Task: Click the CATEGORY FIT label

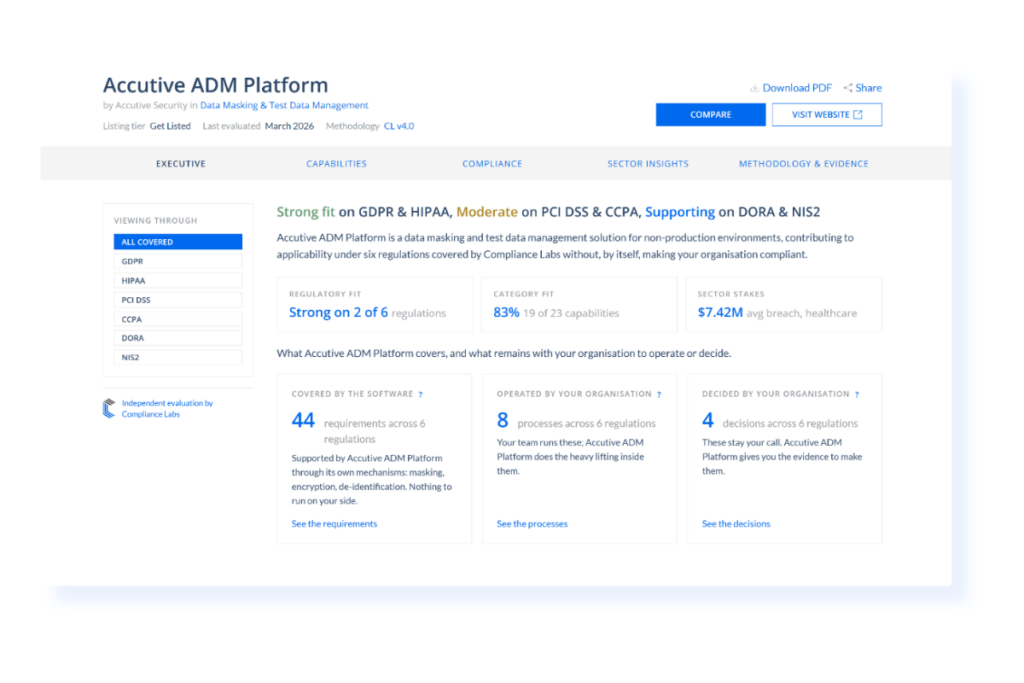Action: [x=524, y=294]
